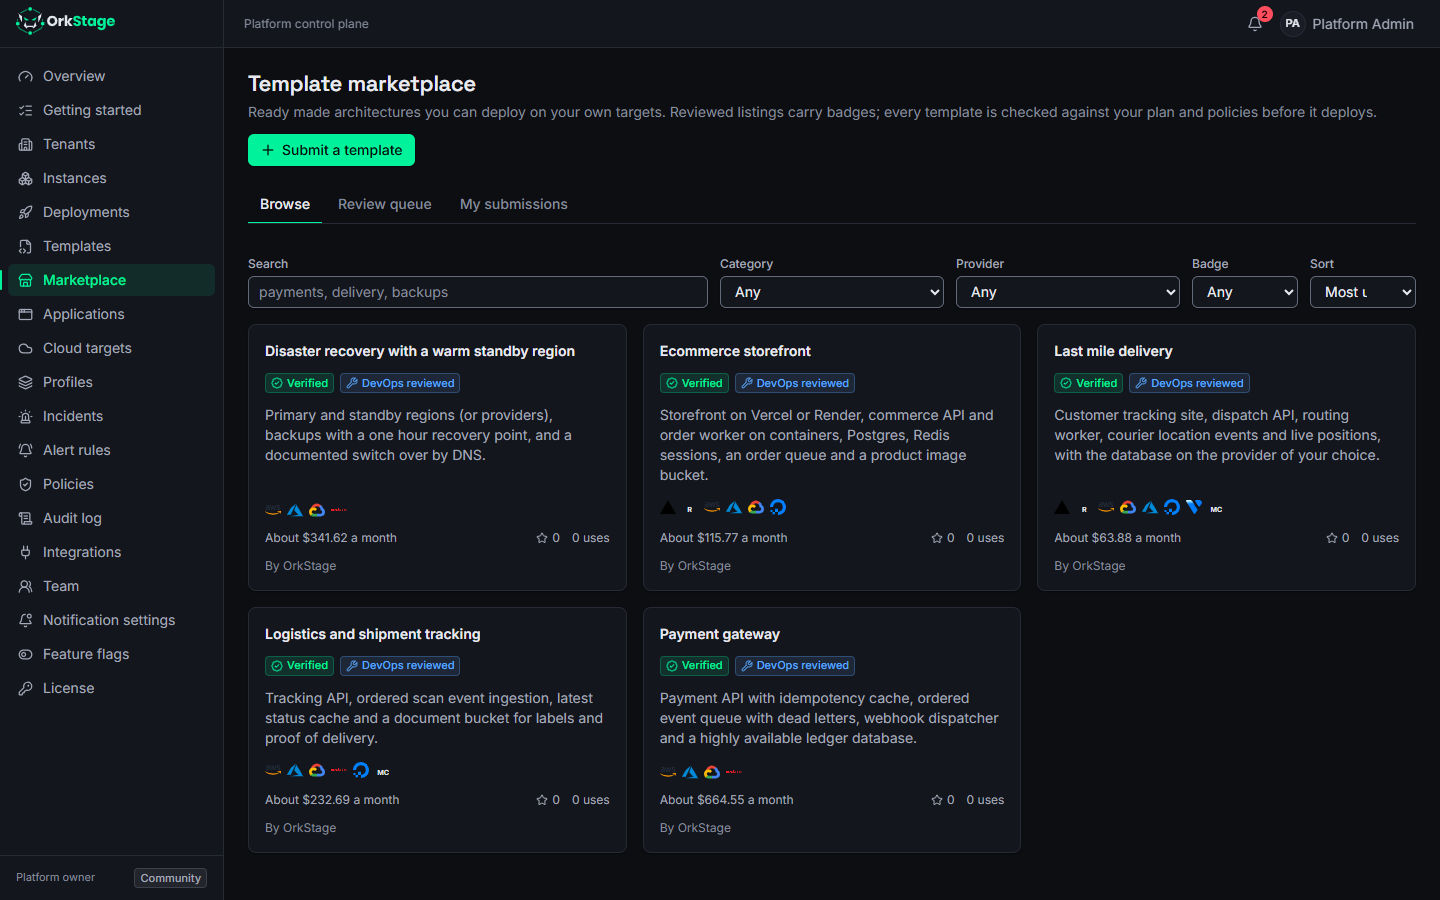Open the Last mile delivery template title
The height and width of the screenshot is (900, 1440).
(1113, 351)
